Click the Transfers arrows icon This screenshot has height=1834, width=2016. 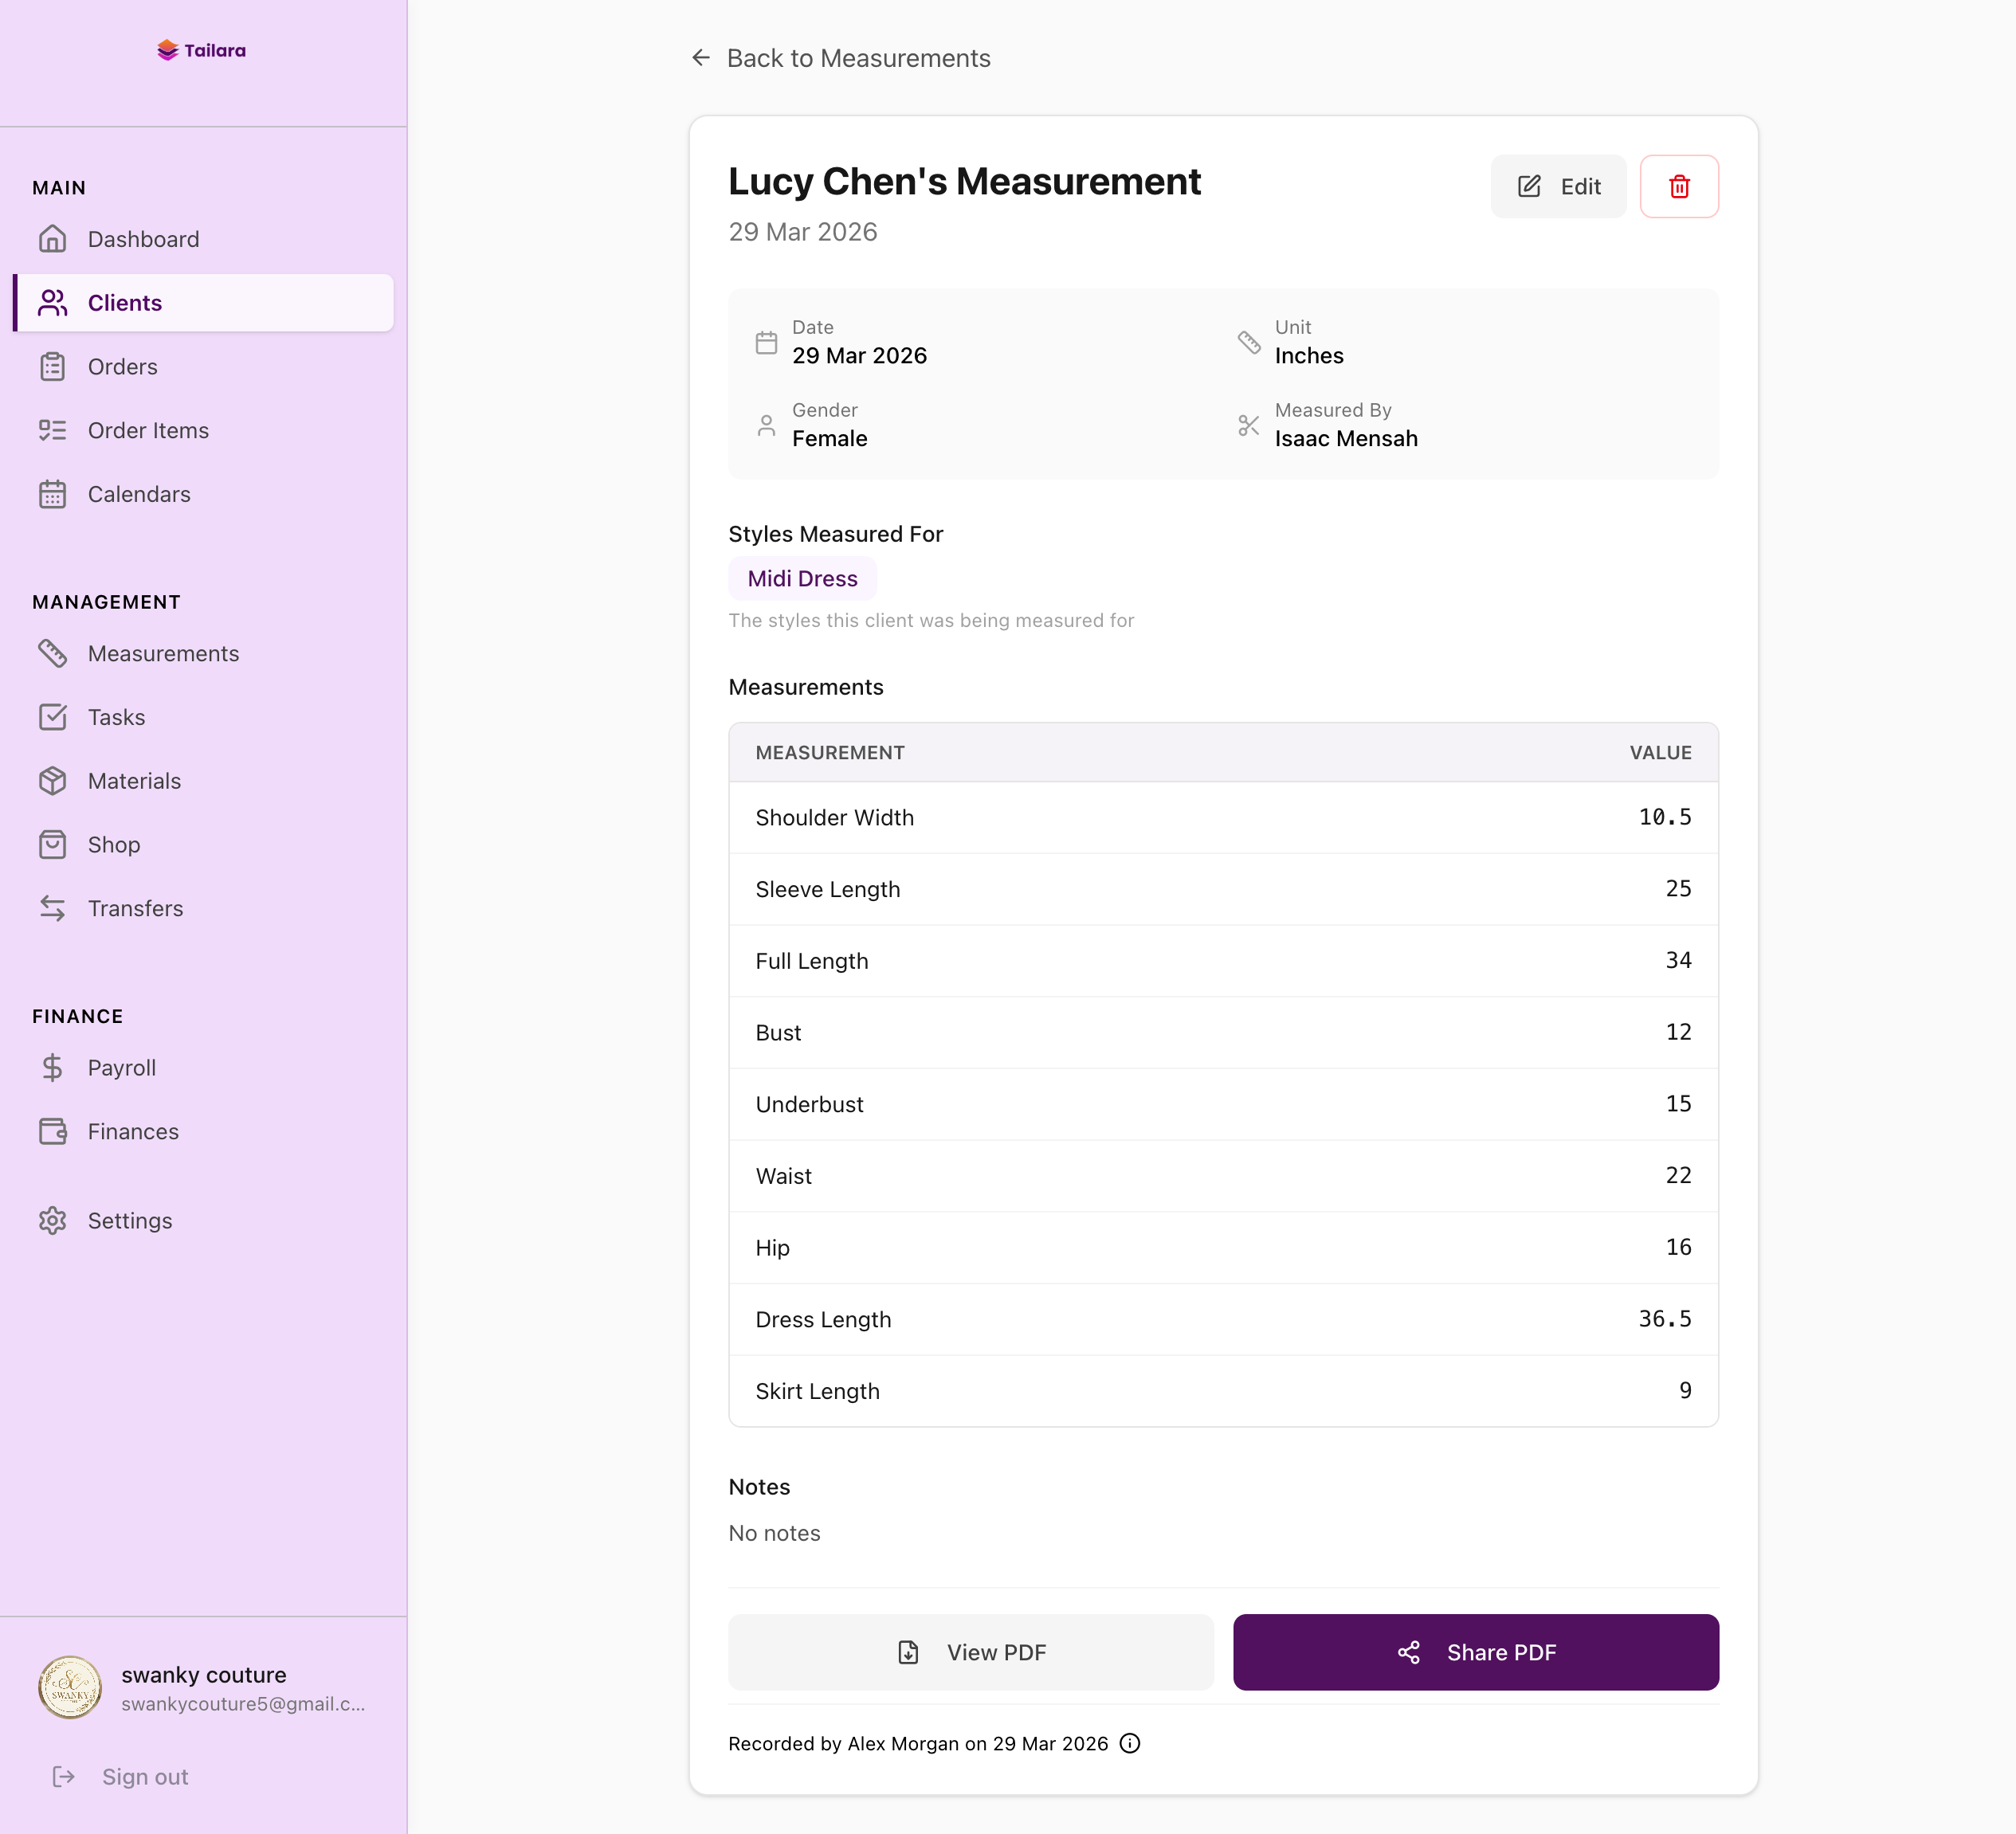[x=52, y=908]
